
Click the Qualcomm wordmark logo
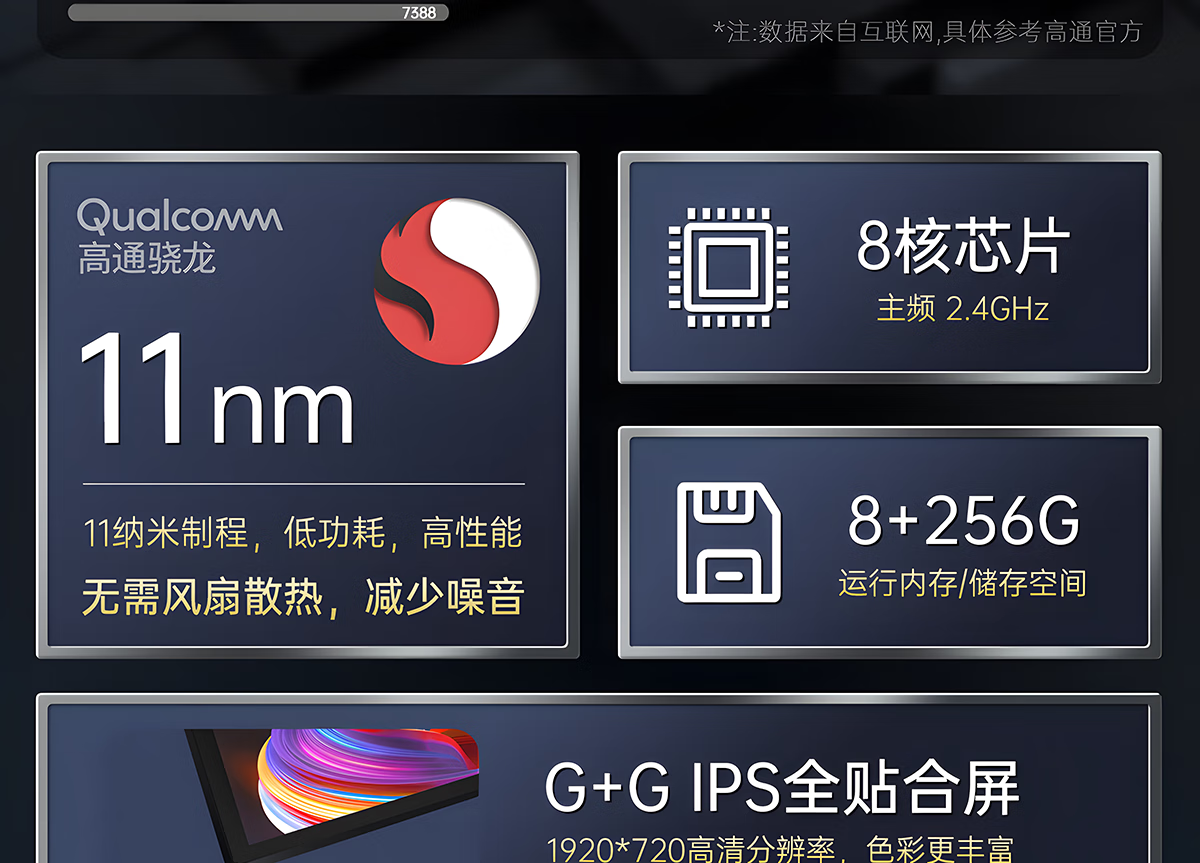[x=180, y=216]
